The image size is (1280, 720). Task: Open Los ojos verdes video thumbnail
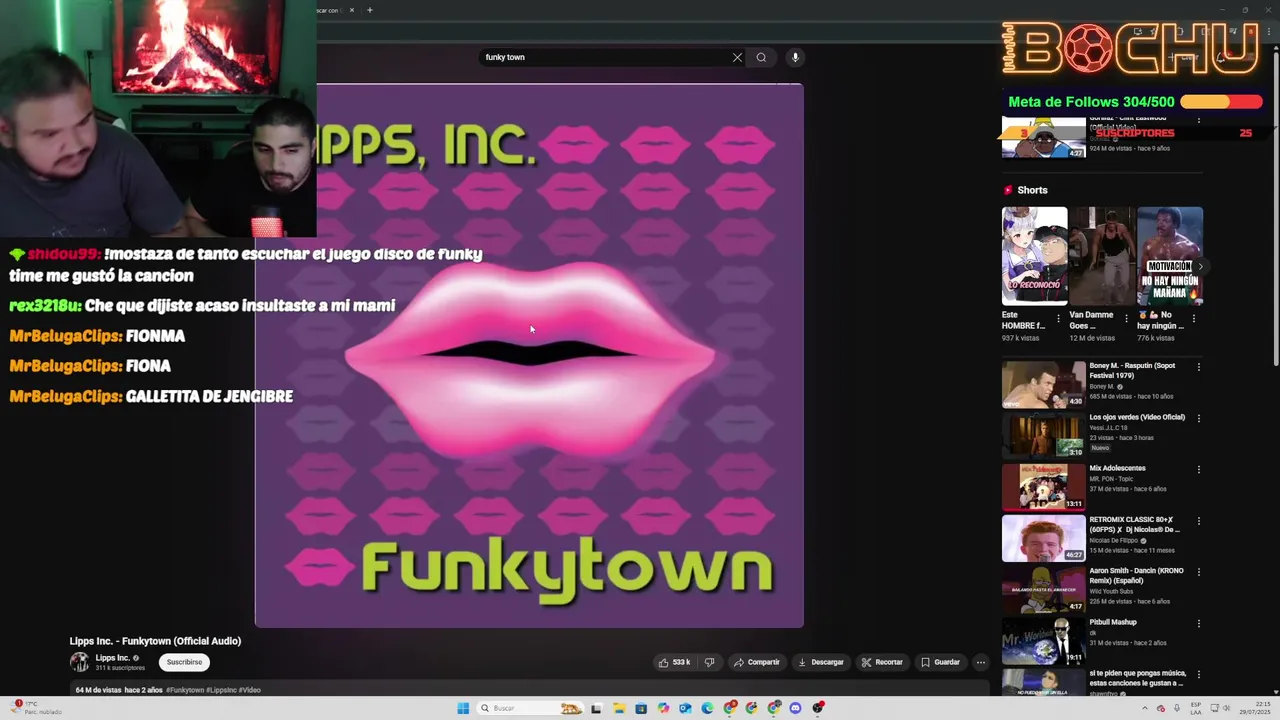[1044, 436]
